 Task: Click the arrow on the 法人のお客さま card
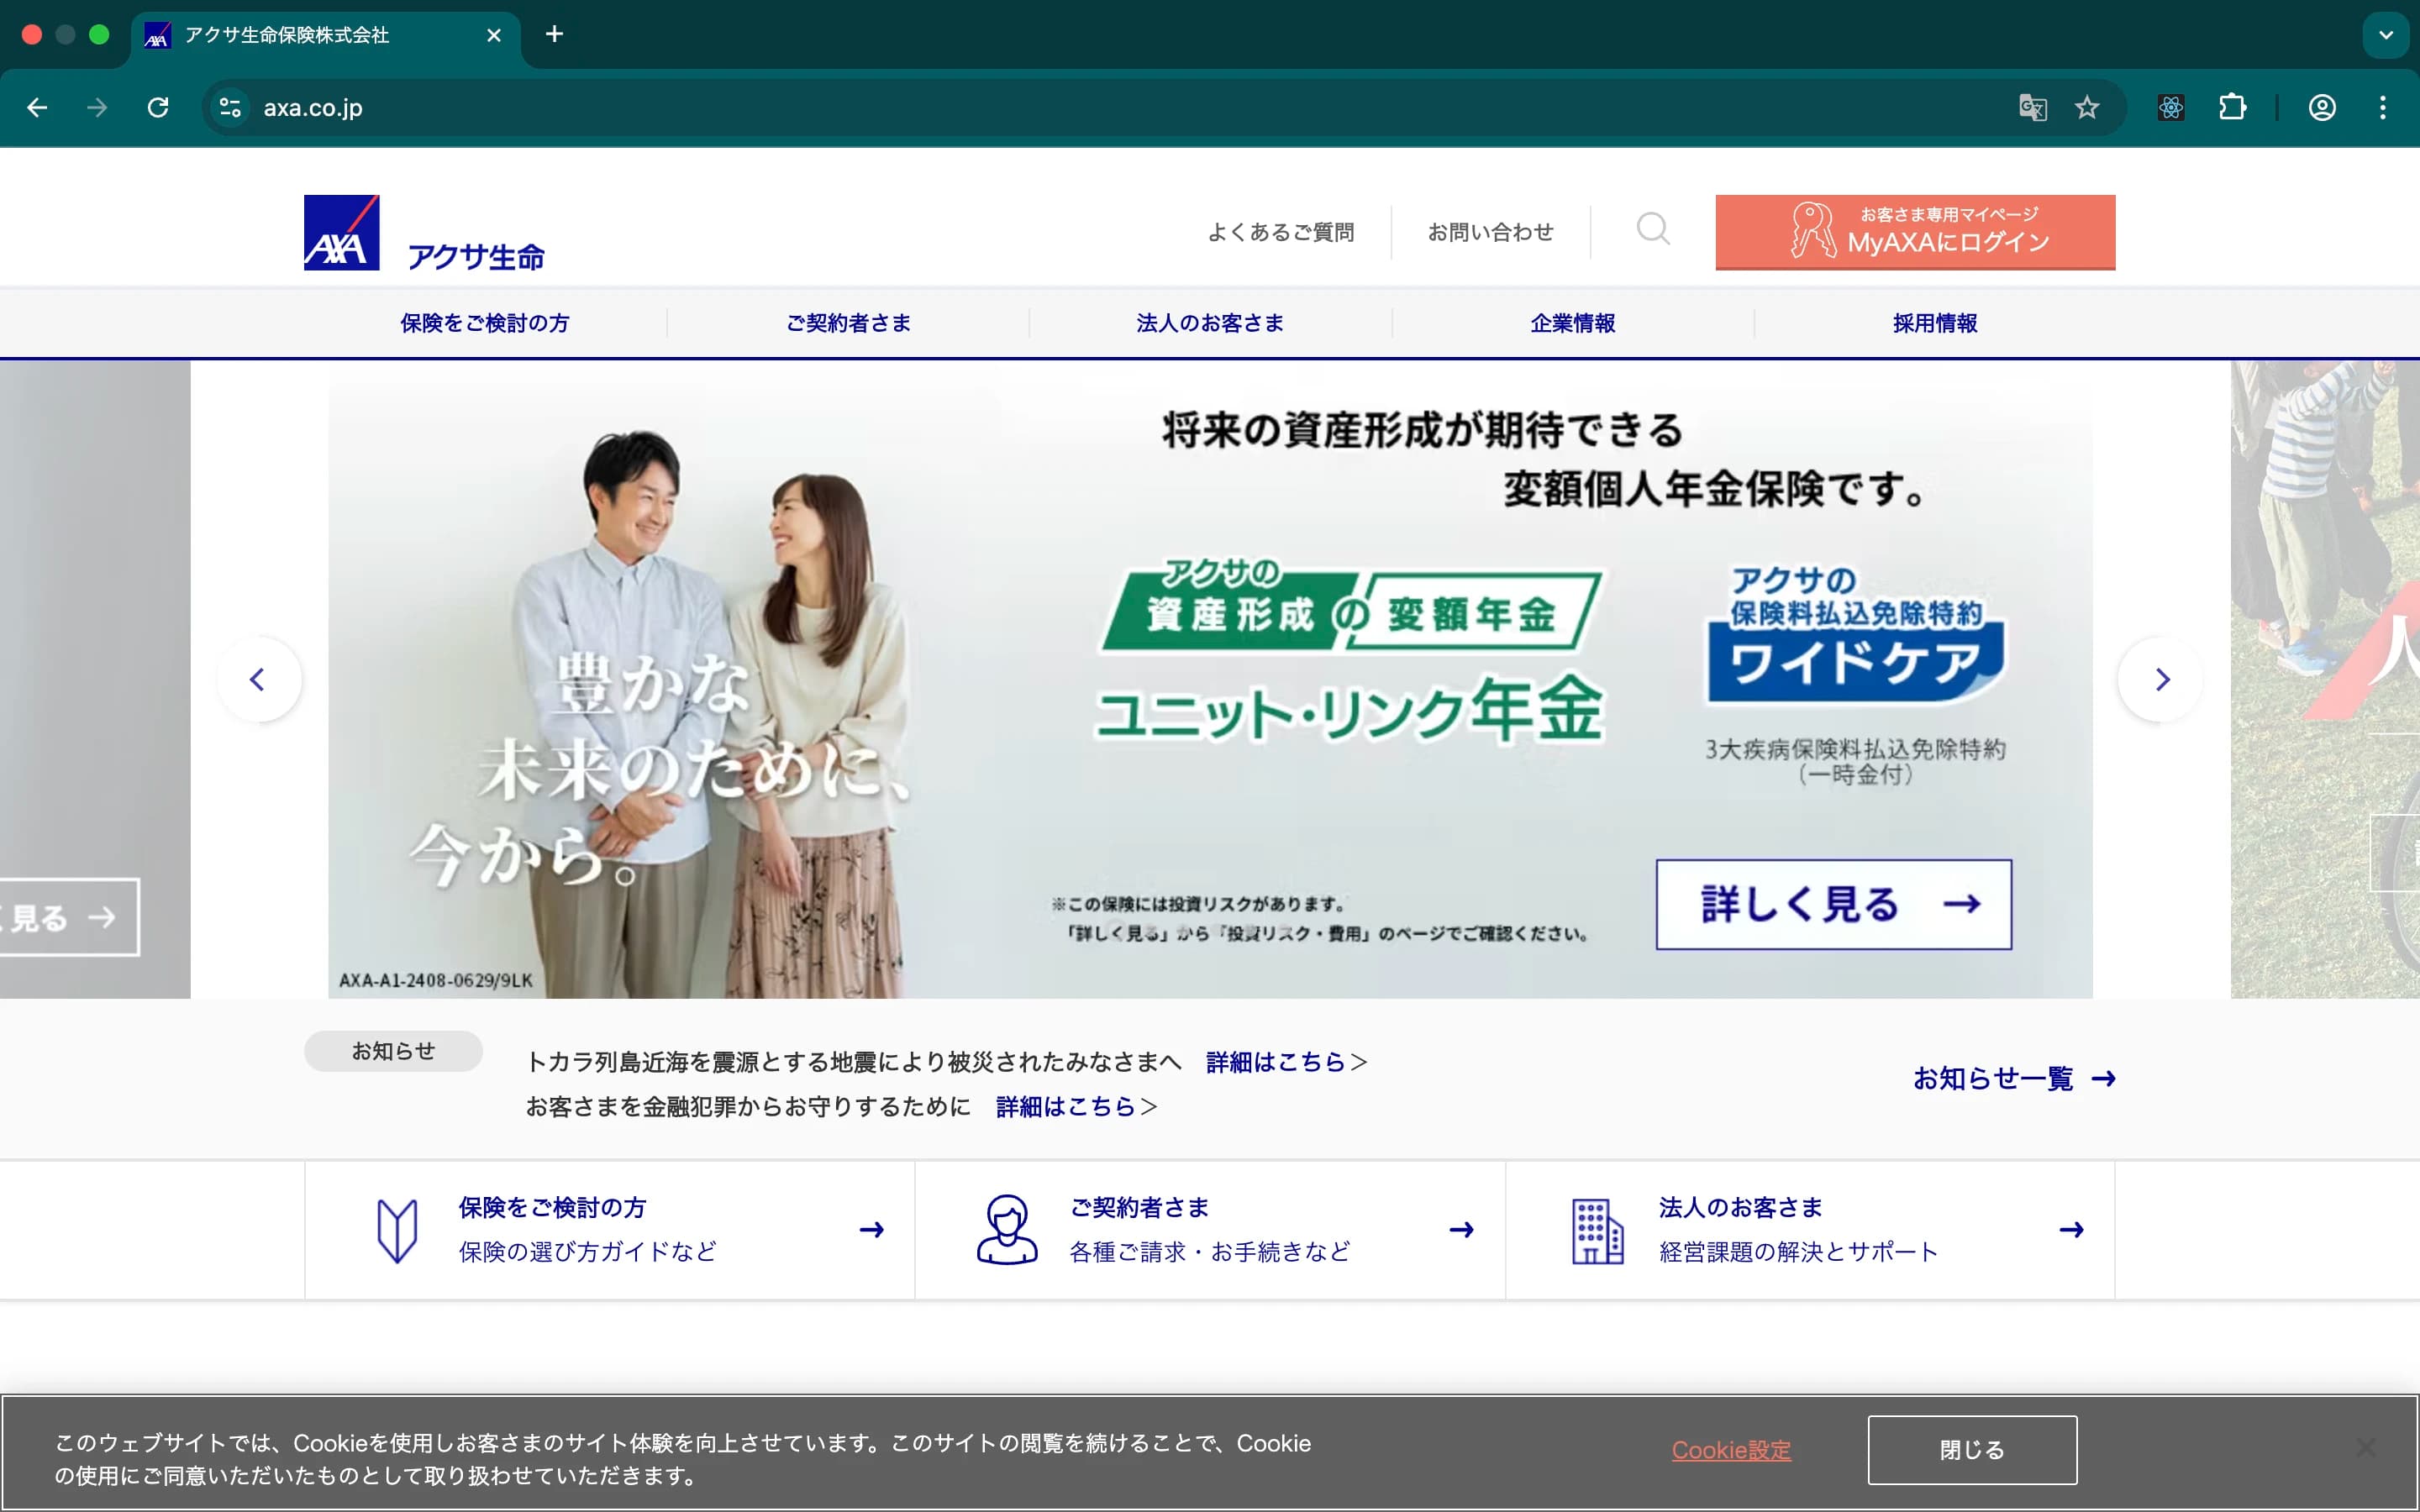coord(2071,1229)
